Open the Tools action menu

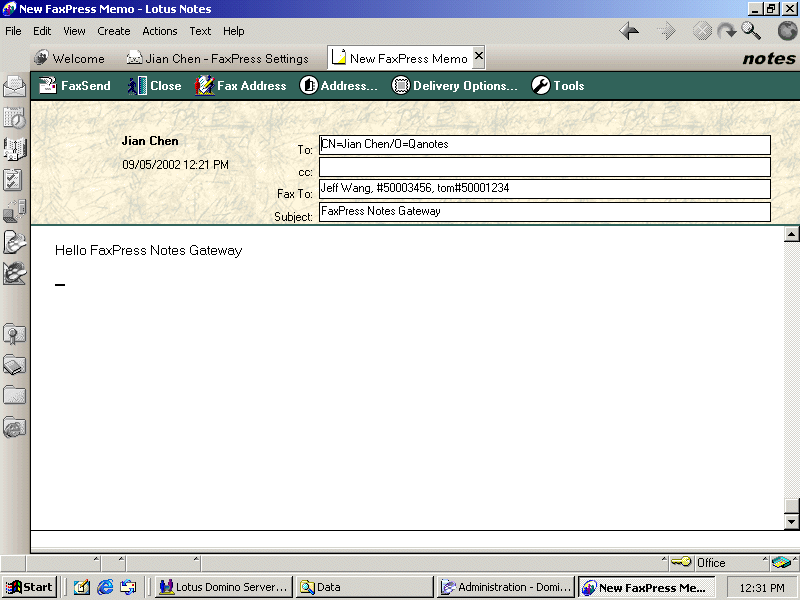pyautogui.click(x=558, y=86)
